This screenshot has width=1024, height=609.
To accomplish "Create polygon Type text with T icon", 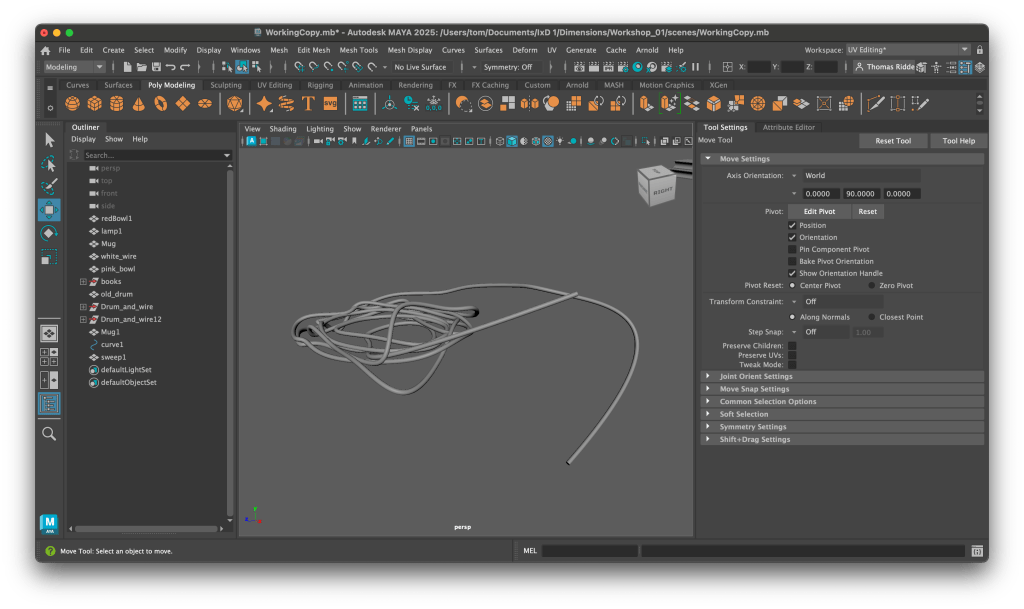I will [x=310, y=103].
